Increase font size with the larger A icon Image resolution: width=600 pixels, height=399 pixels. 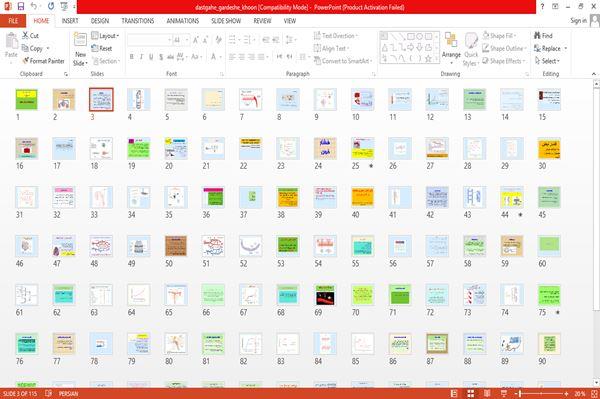[x=196, y=40]
